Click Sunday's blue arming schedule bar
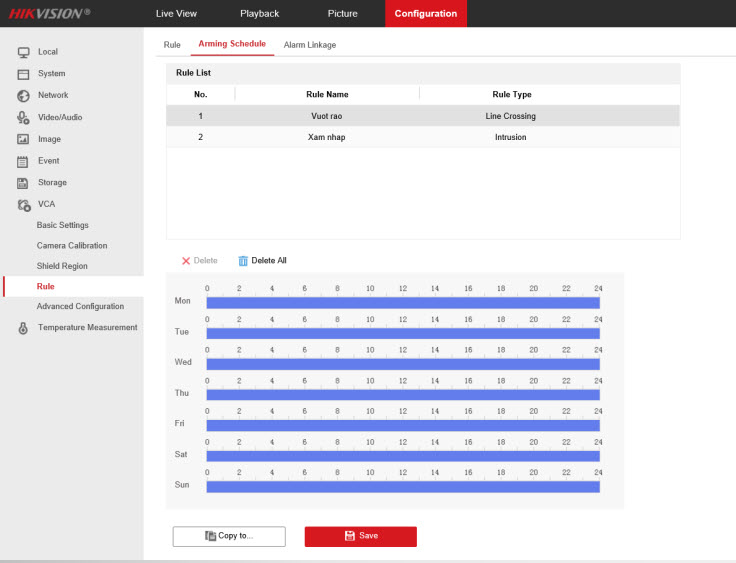This screenshot has height=563, width=736. click(402, 486)
